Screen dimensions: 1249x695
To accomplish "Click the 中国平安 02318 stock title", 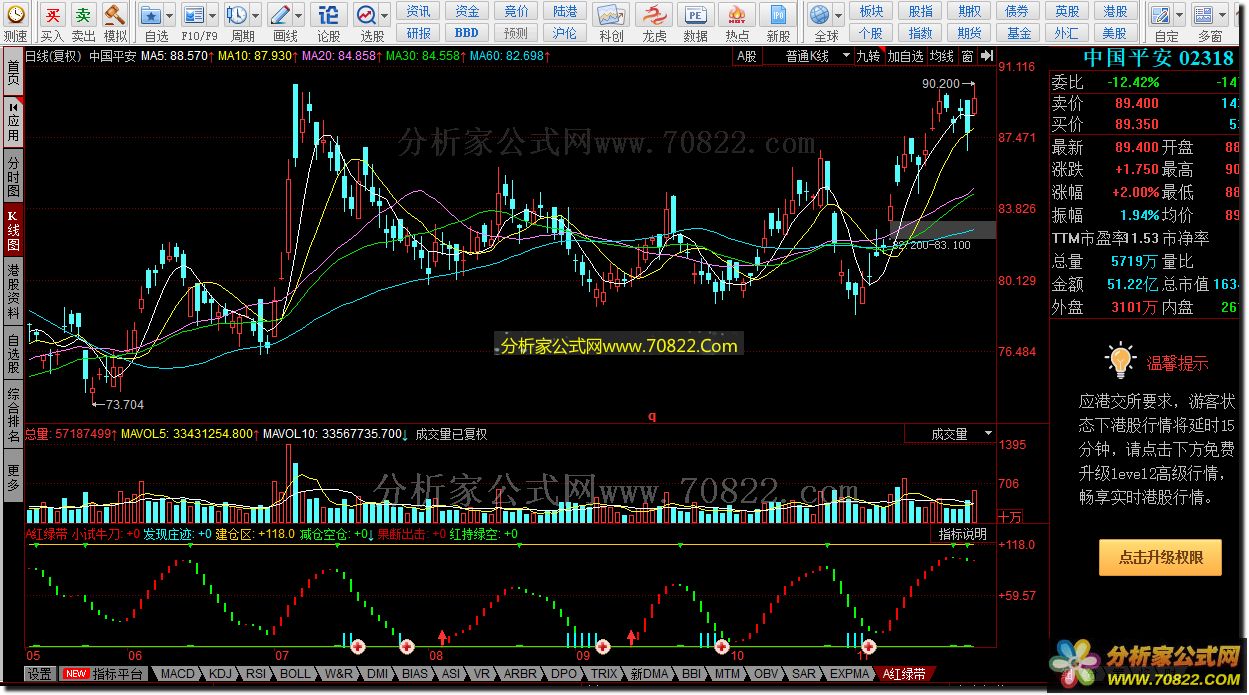I will coord(1158,58).
